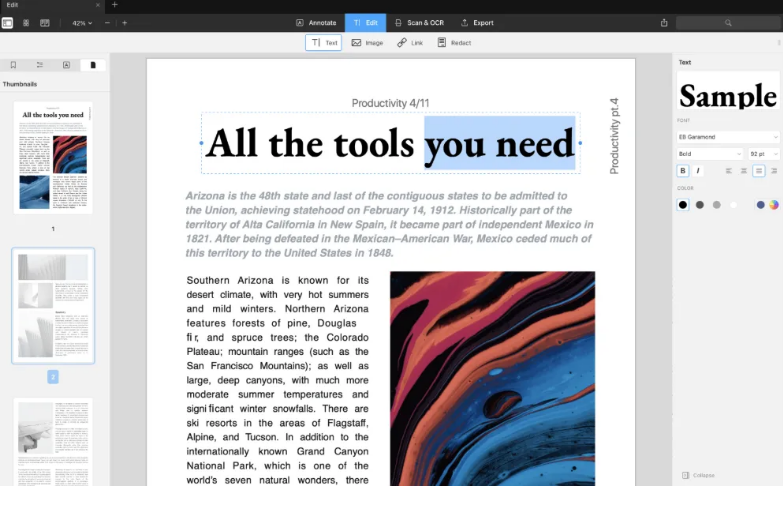783x525 pixels.
Task: Expand the 92 pt font size dropdown
Action: tap(760, 154)
